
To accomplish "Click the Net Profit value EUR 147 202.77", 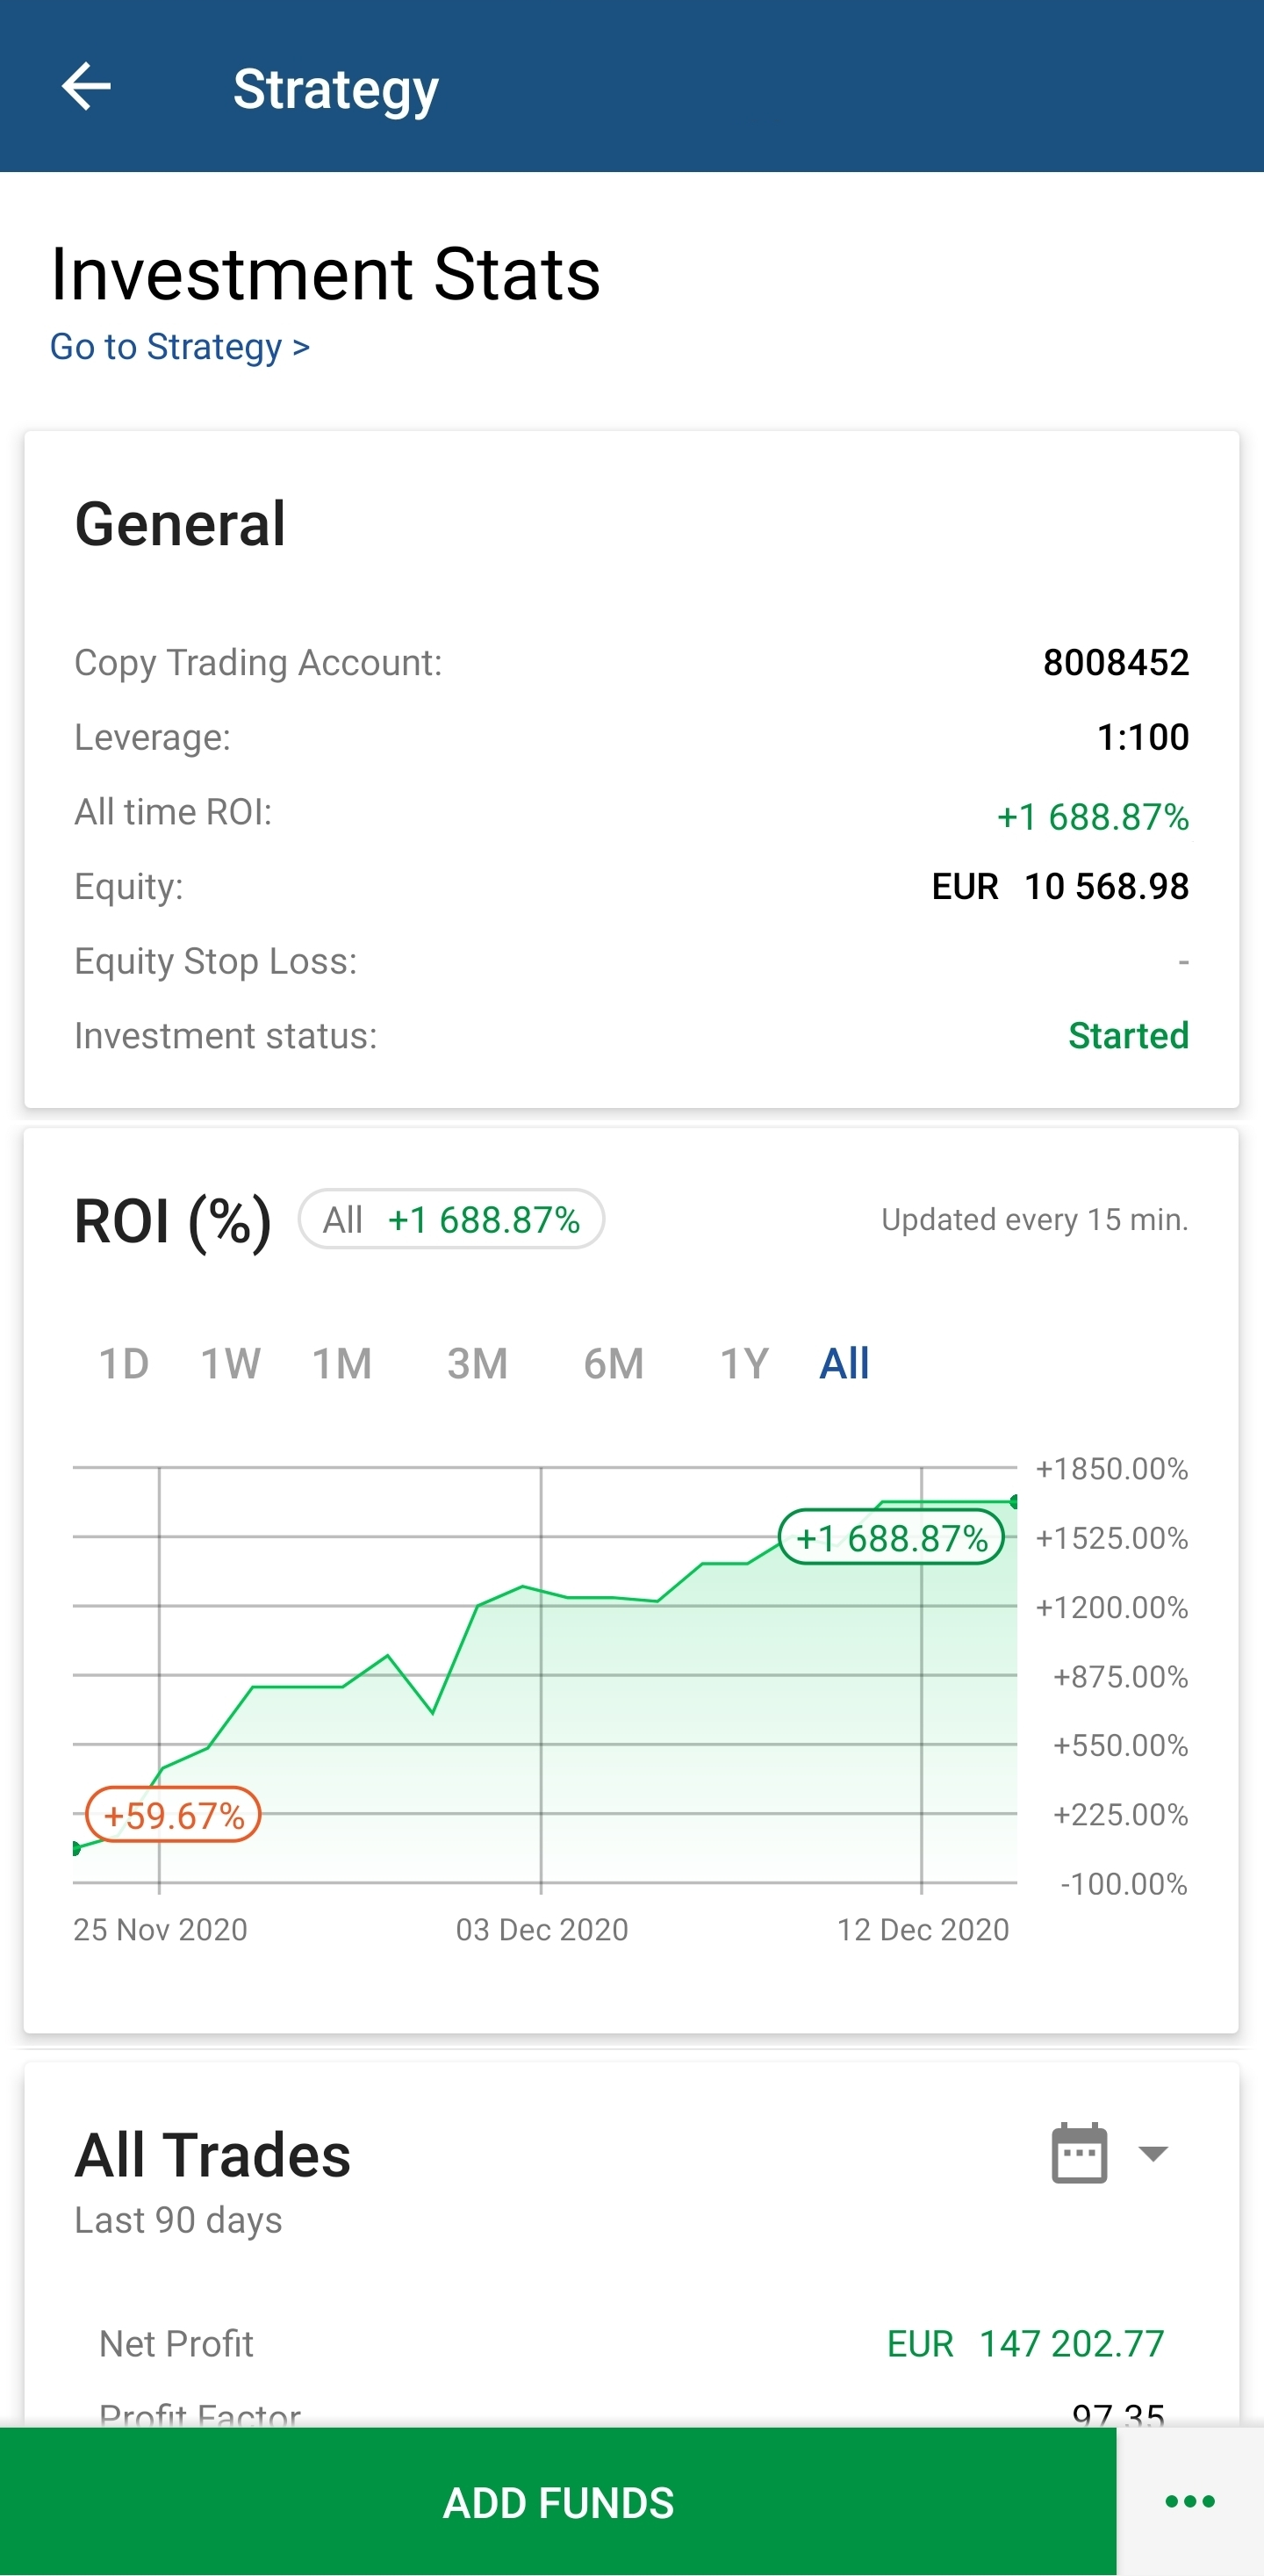I will click(1025, 2343).
